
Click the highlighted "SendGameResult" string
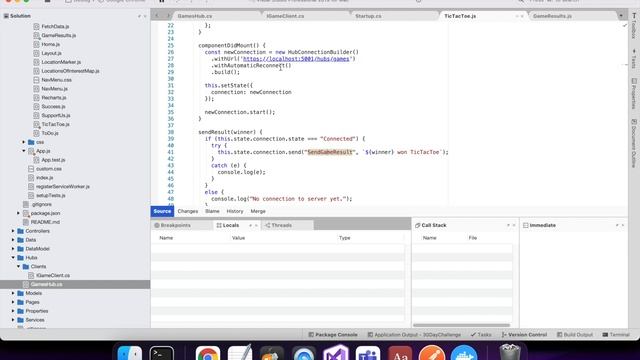pyautogui.click(x=330, y=152)
